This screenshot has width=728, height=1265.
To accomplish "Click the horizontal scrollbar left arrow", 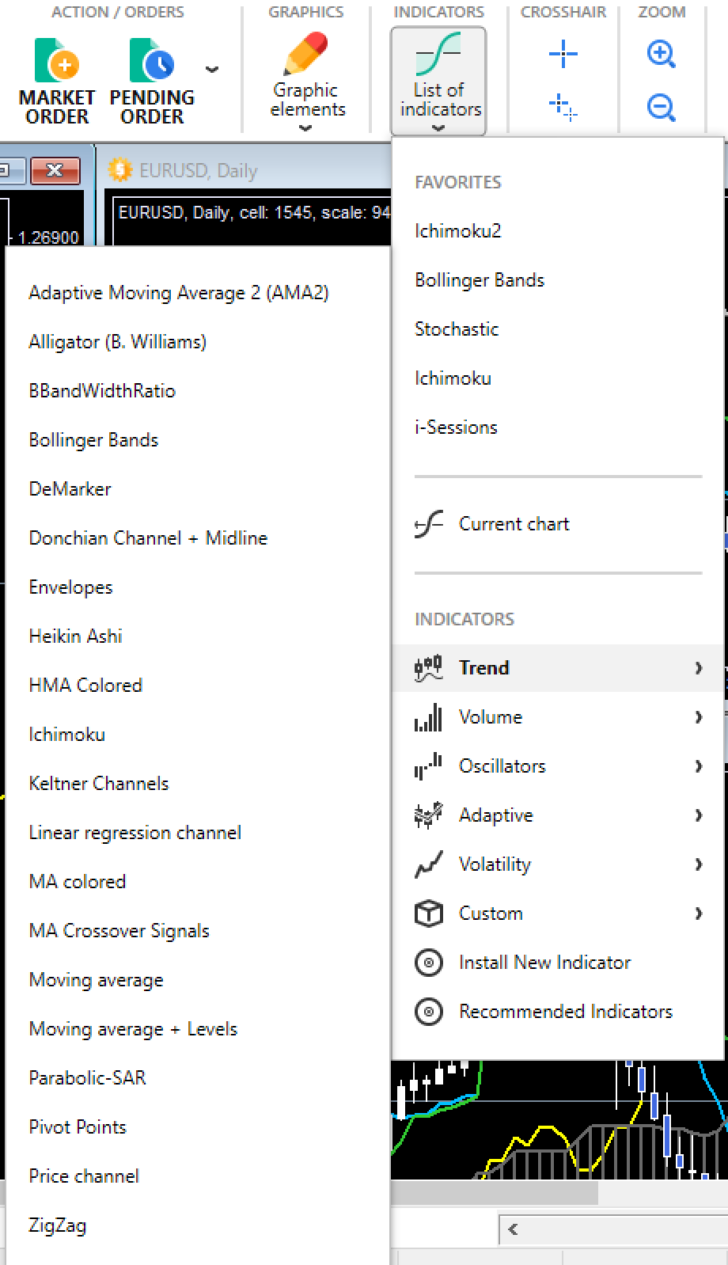I will [513, 1229].
